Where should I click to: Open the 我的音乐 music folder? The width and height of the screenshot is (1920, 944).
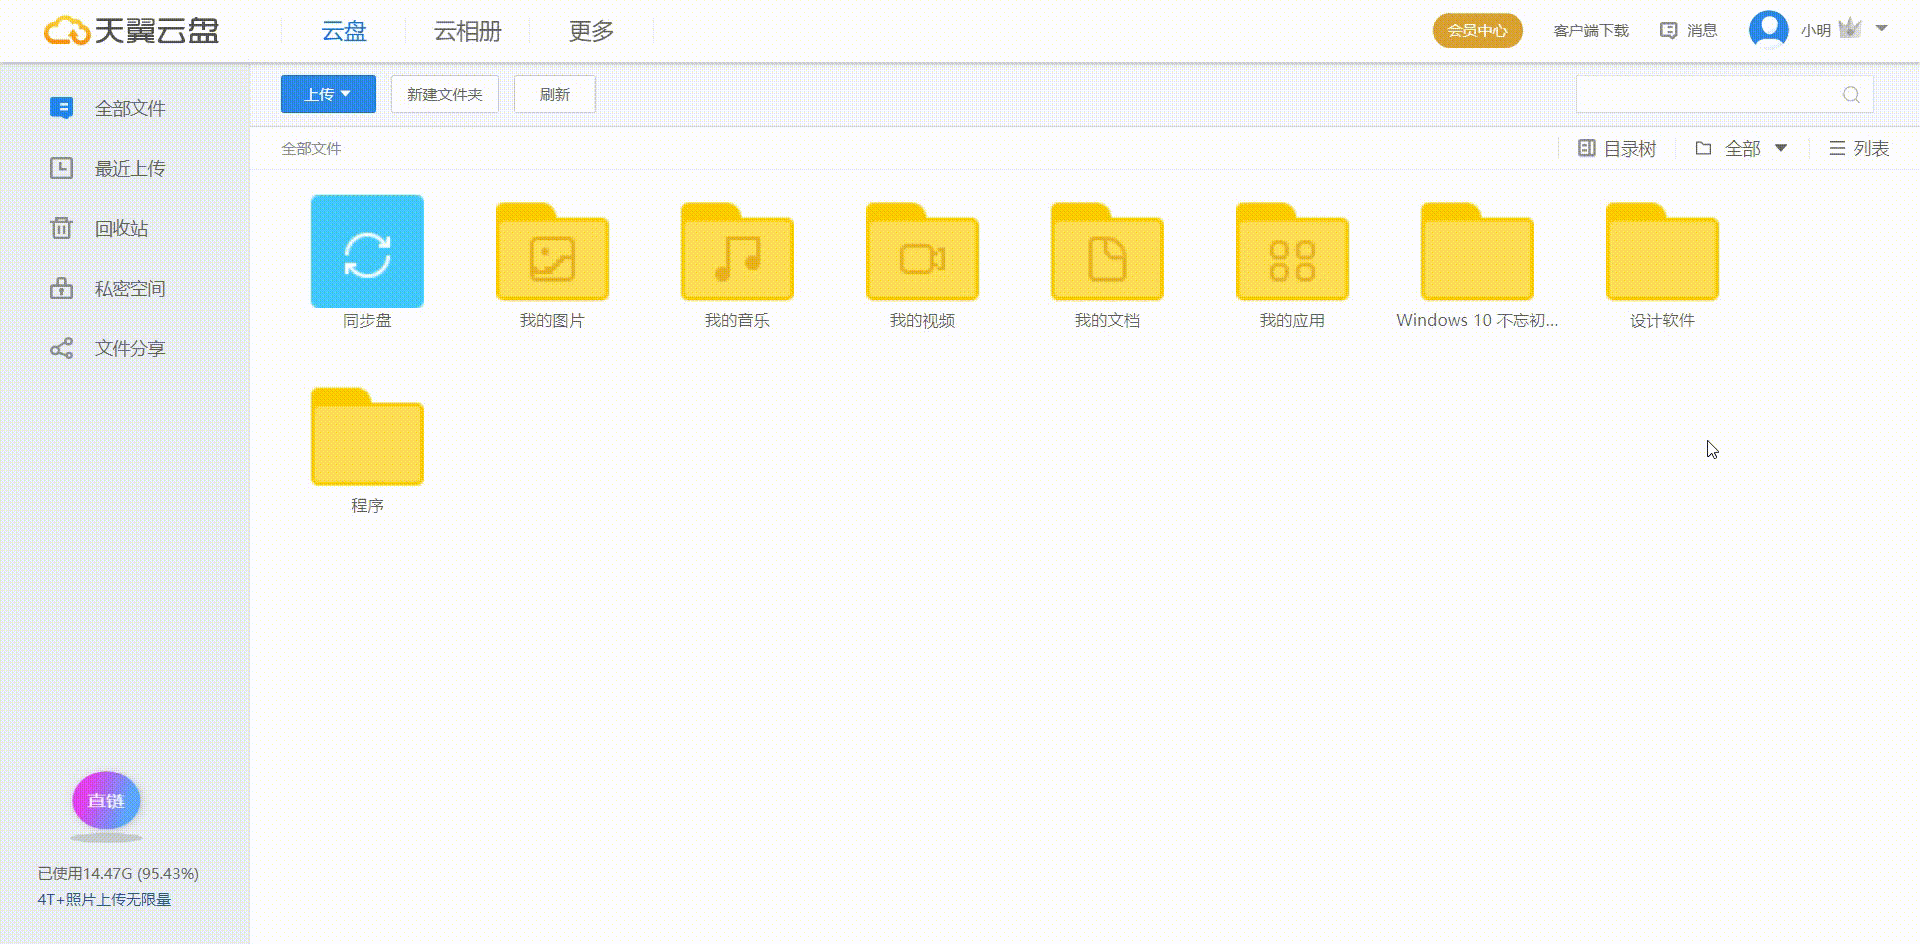[x=737, y=254]
